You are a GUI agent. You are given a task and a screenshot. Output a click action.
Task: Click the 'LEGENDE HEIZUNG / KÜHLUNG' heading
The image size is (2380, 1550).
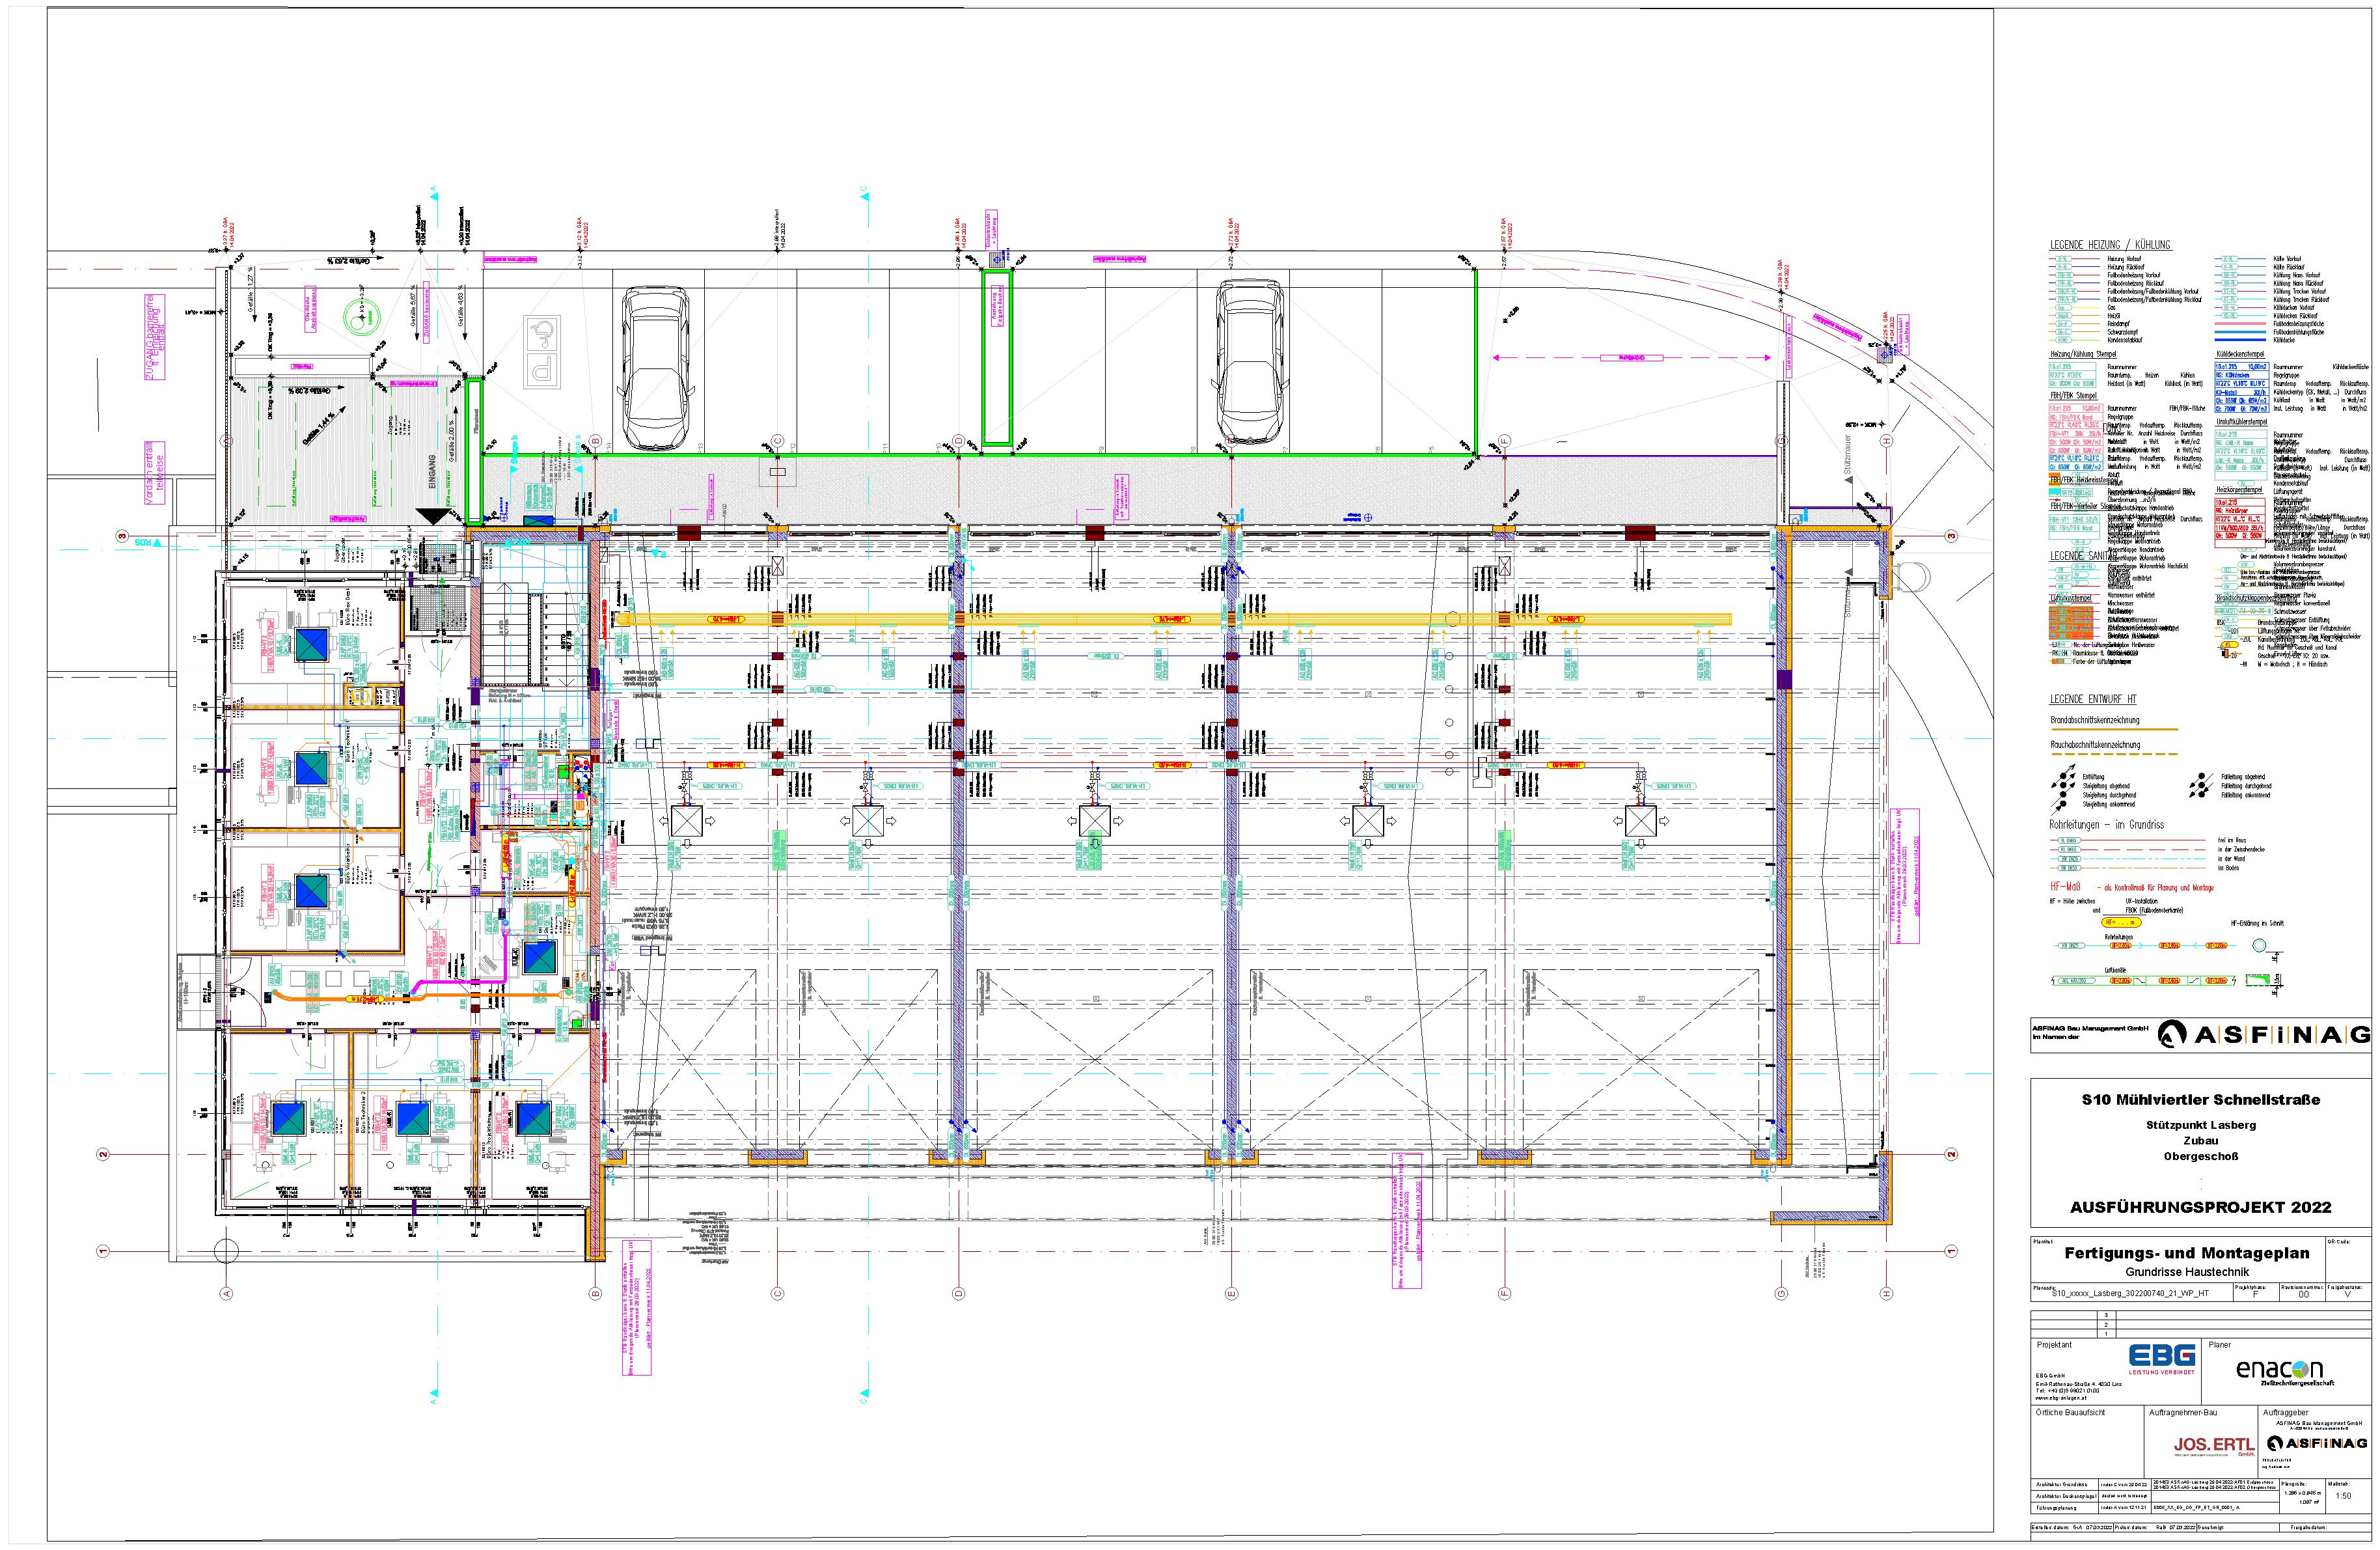tap(2110, 244)
